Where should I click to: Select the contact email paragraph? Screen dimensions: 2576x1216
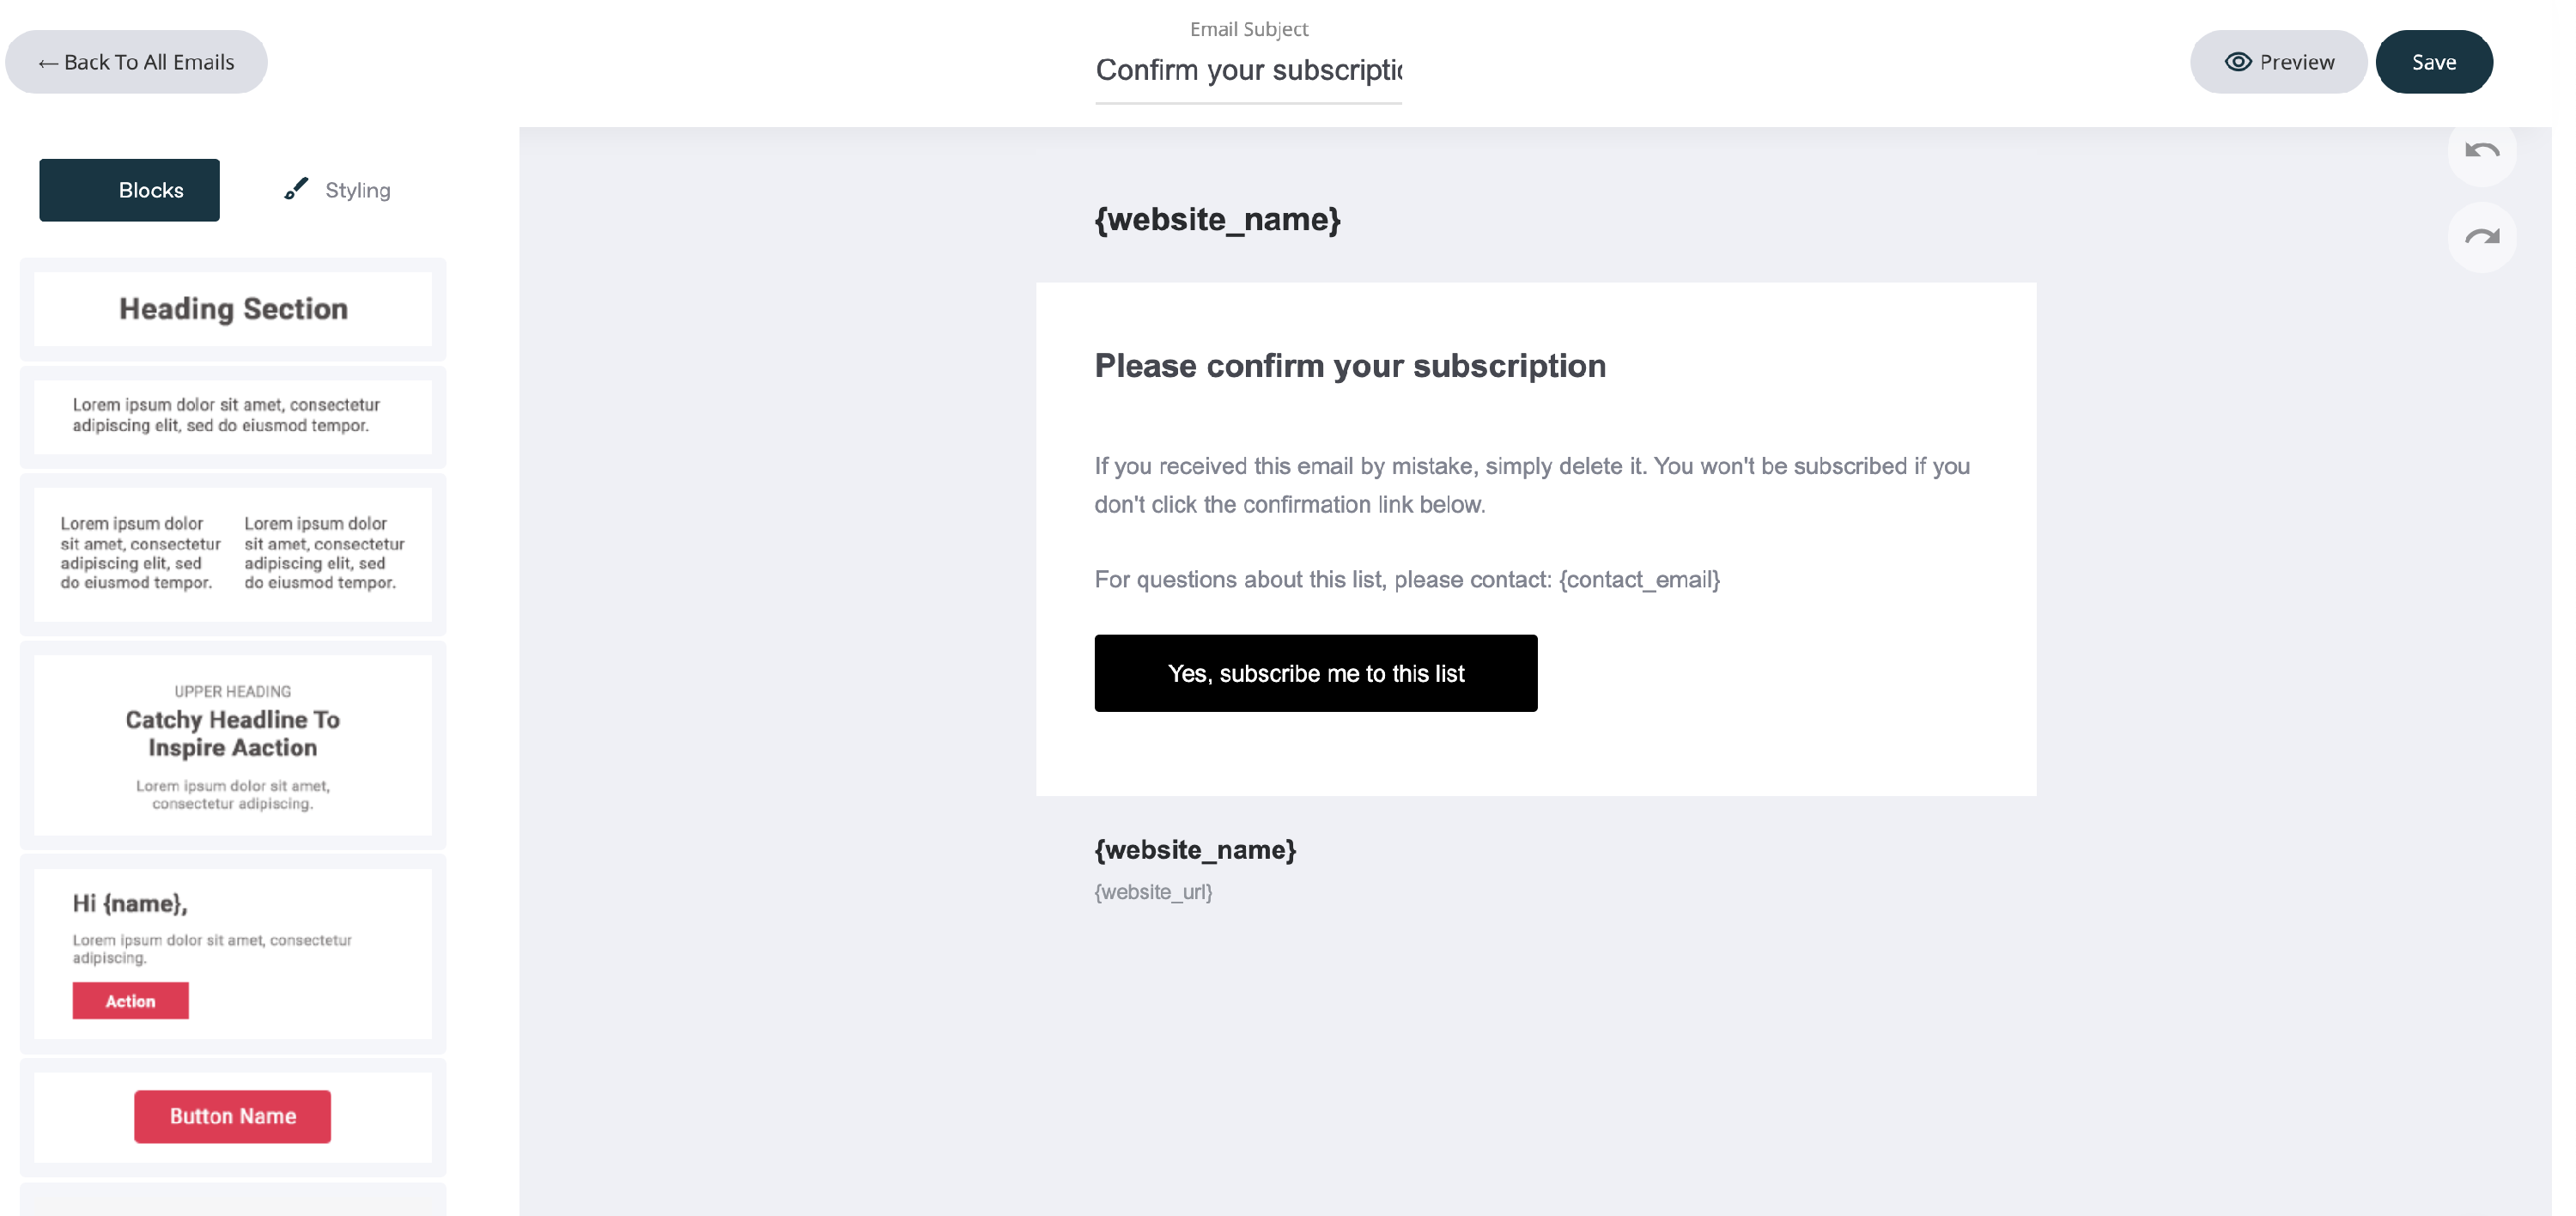[x=1406, y=580]
